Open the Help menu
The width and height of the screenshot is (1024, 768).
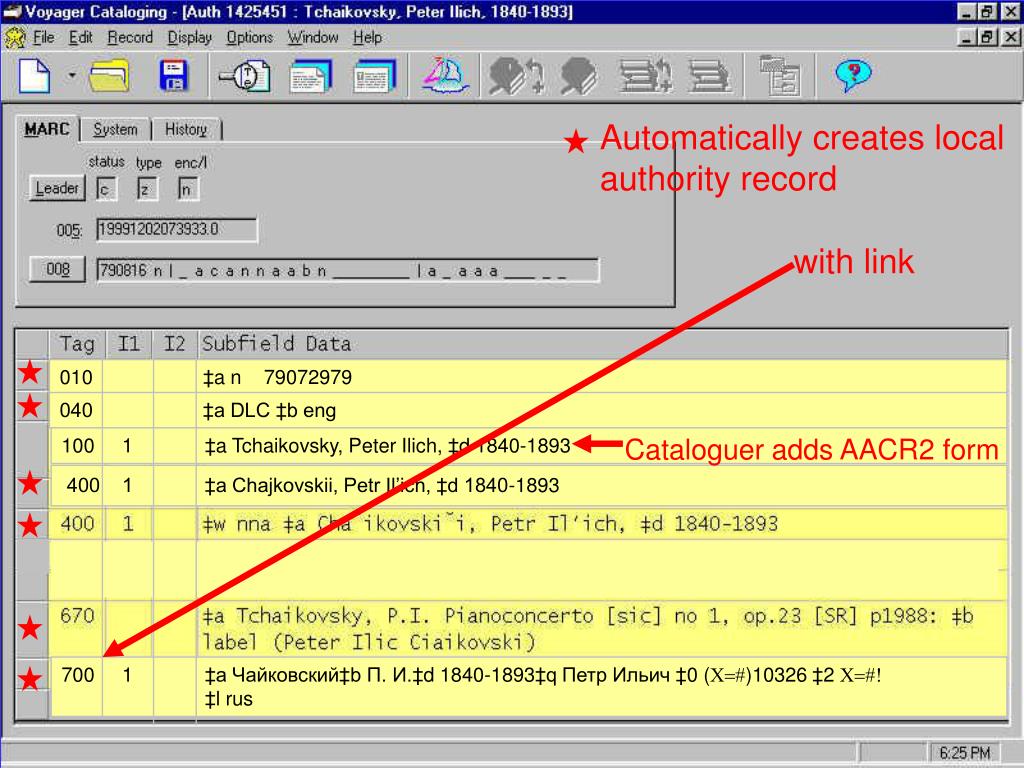click(x=367, y=38)
